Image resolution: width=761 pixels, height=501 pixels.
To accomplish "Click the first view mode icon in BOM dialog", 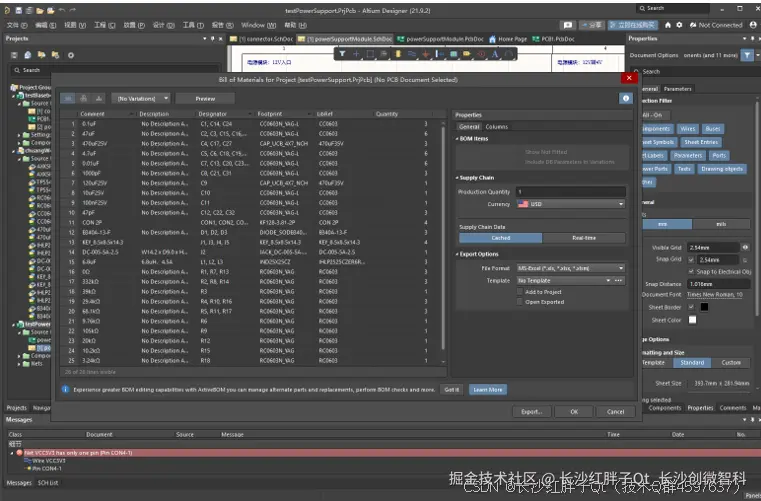I will [x=67, y=99].
